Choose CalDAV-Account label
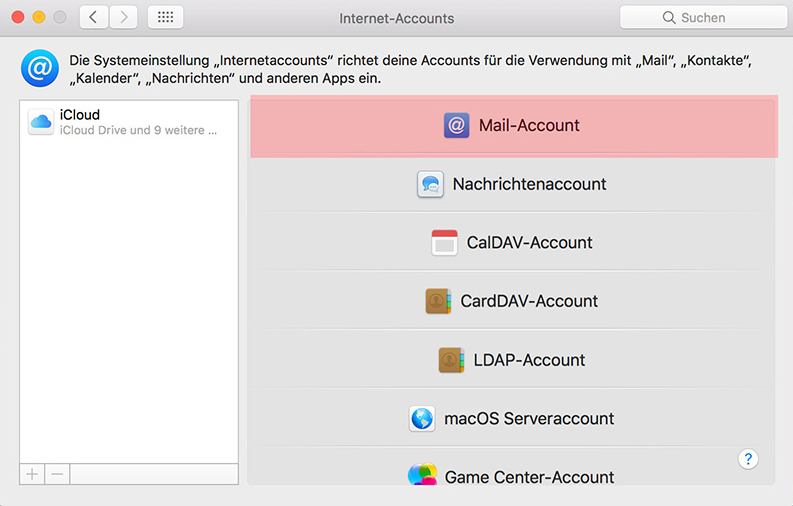Viewport: 793px width, 506px height. click(x=529, y=243)
